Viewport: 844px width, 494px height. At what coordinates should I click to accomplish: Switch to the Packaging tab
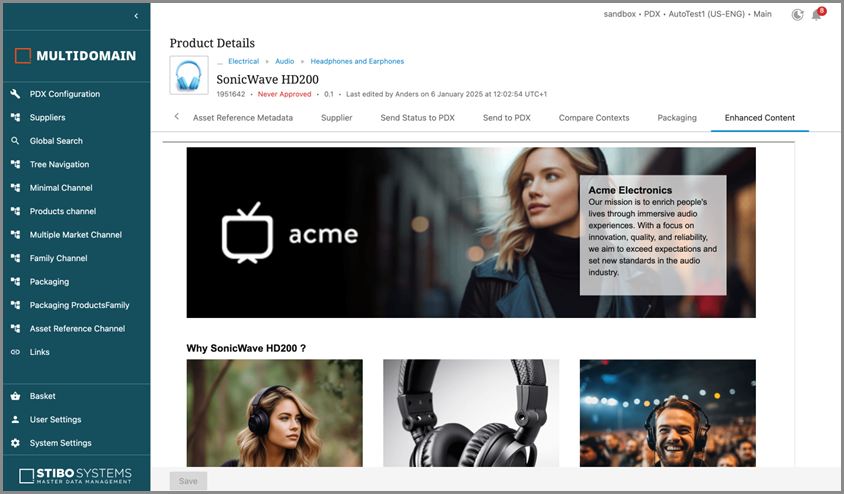pos(677,117)
